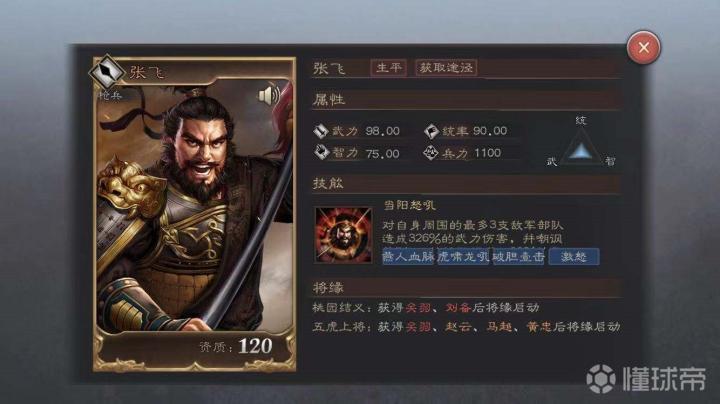Click 黄忠 link in 五虎上将 bond
This screenshot has width=720, height=404.
click(x=539, y=327)
